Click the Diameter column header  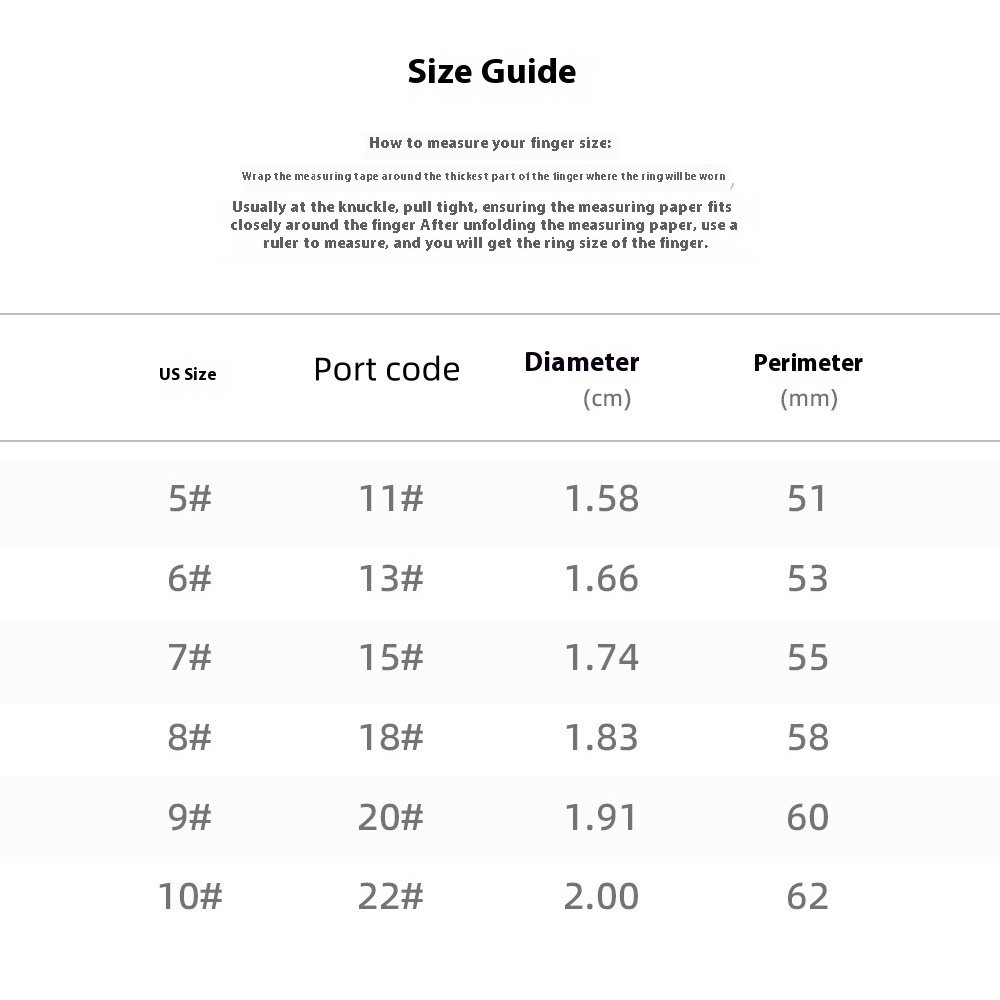(x=582, y=362)
